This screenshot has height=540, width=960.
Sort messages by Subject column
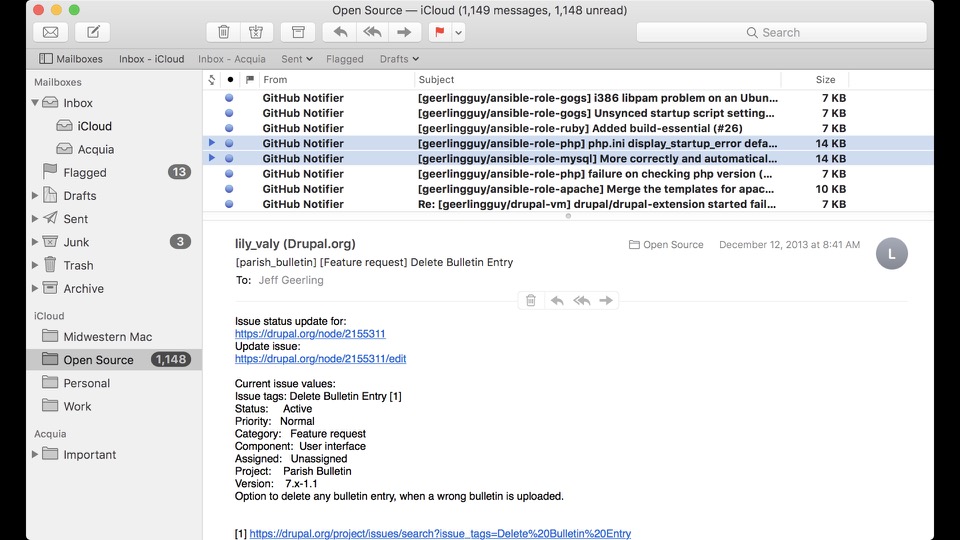pyautogui.click(x=598, y=80)
